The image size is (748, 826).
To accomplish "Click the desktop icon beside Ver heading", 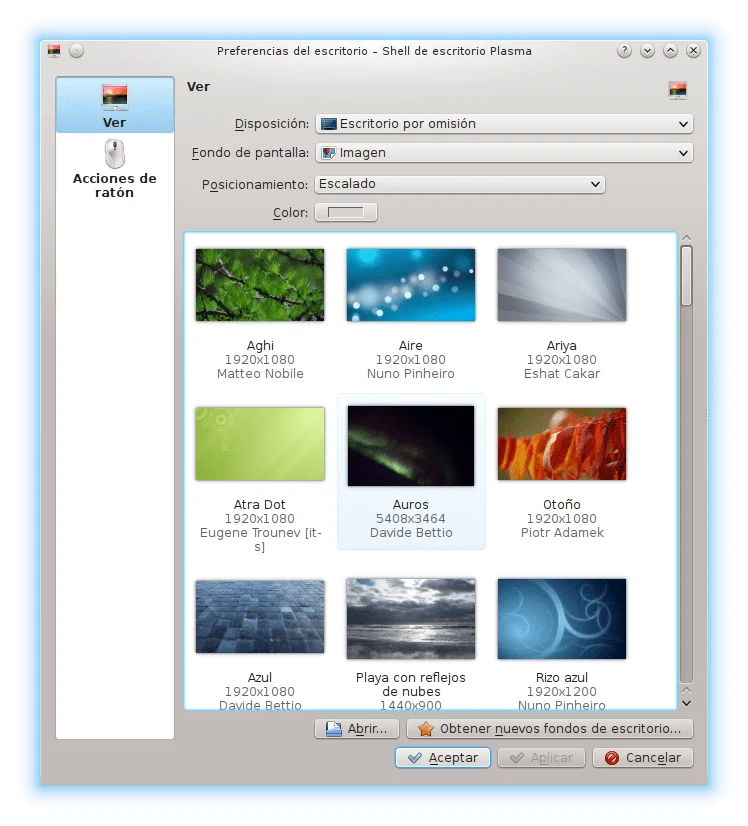I will click(x=678, y=90).
